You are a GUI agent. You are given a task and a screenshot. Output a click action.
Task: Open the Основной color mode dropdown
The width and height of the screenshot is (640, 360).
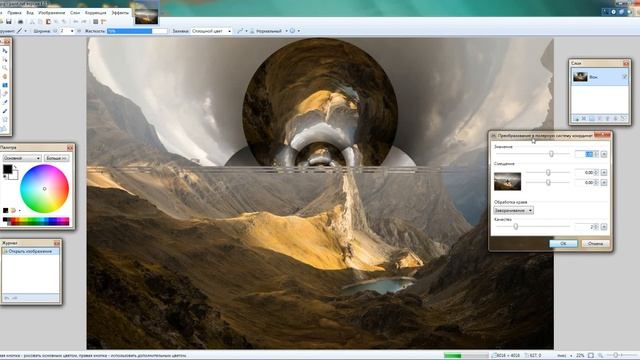click(22, 158)
